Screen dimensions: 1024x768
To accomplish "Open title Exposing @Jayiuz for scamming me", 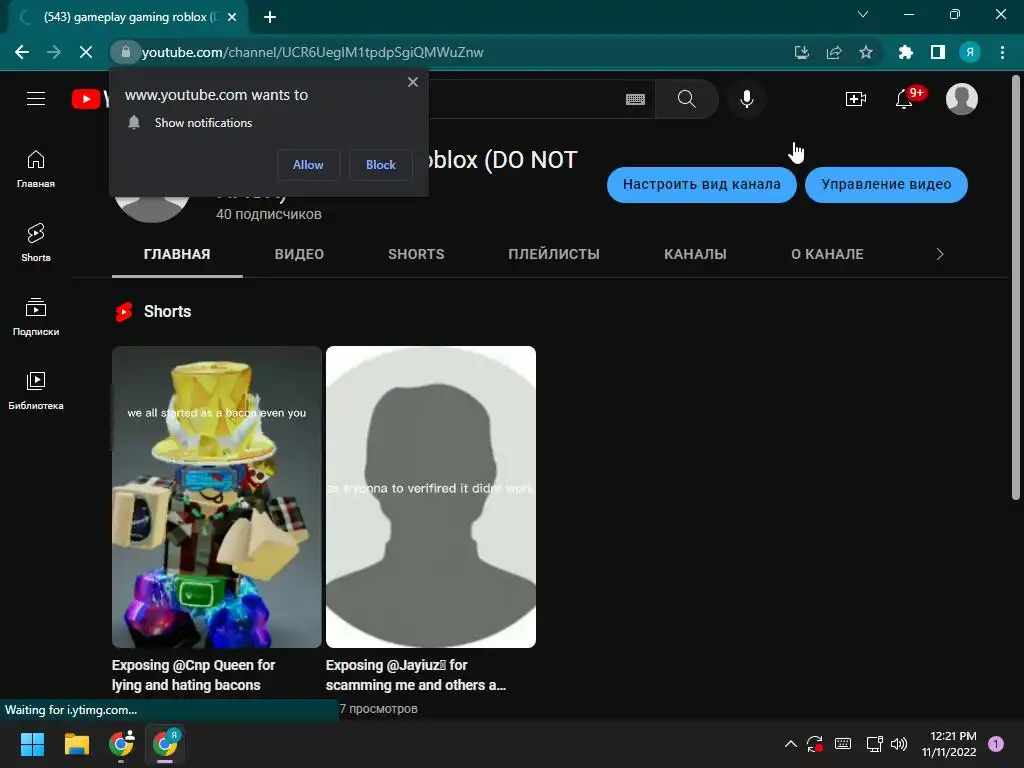I will [x=416, y=675].
